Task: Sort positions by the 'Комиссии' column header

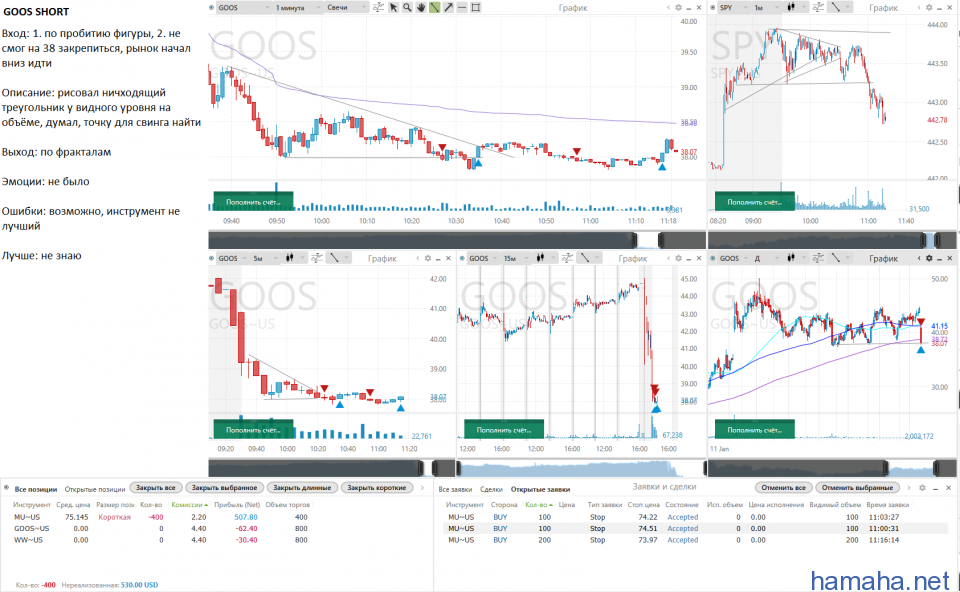Action: (x=189, y=505)
